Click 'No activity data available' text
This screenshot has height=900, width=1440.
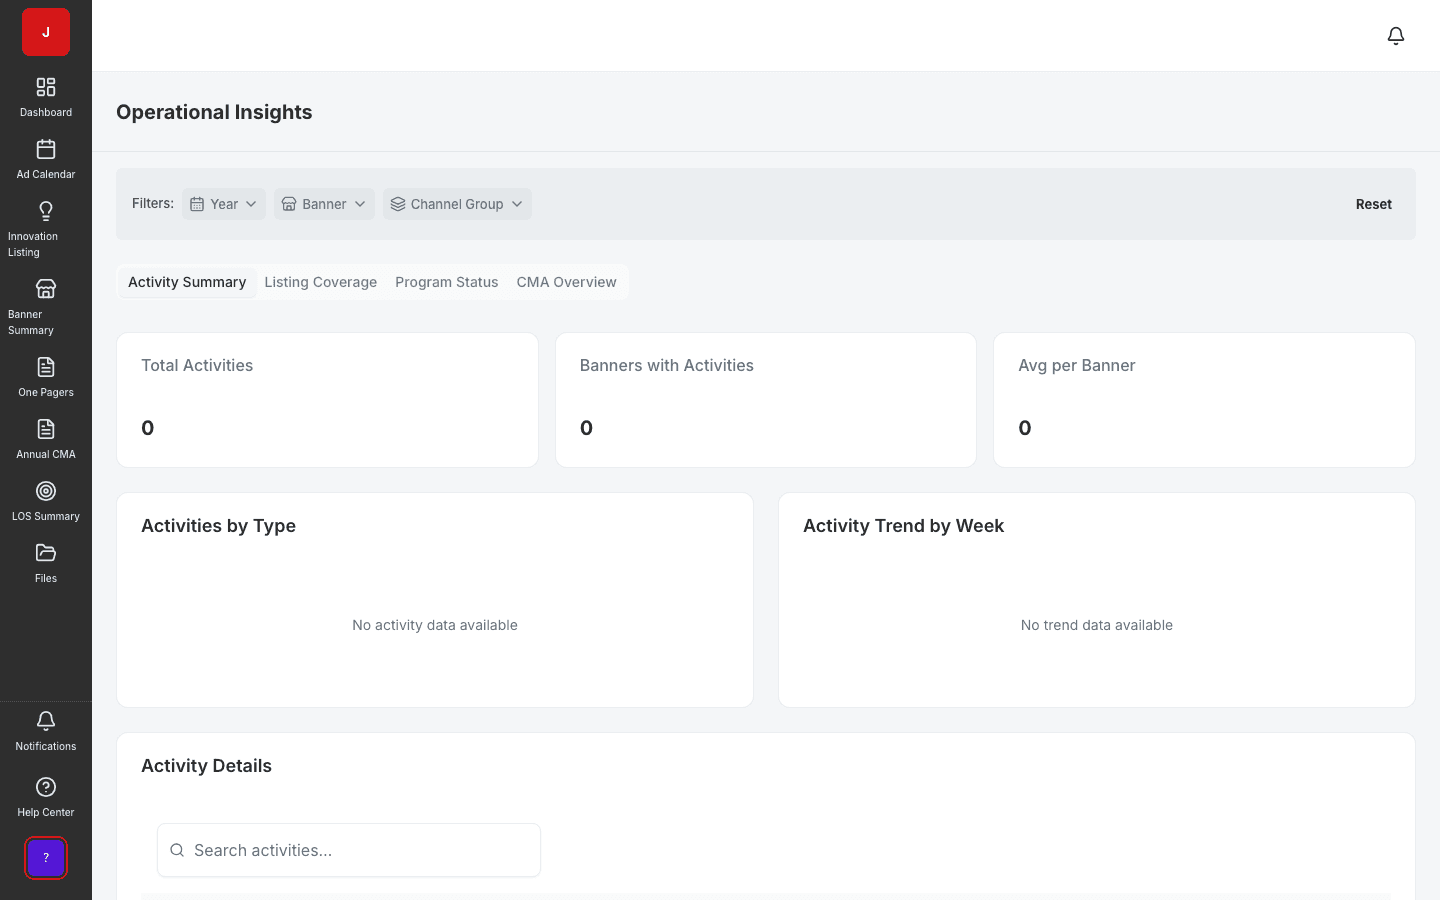tap(435, 625)
